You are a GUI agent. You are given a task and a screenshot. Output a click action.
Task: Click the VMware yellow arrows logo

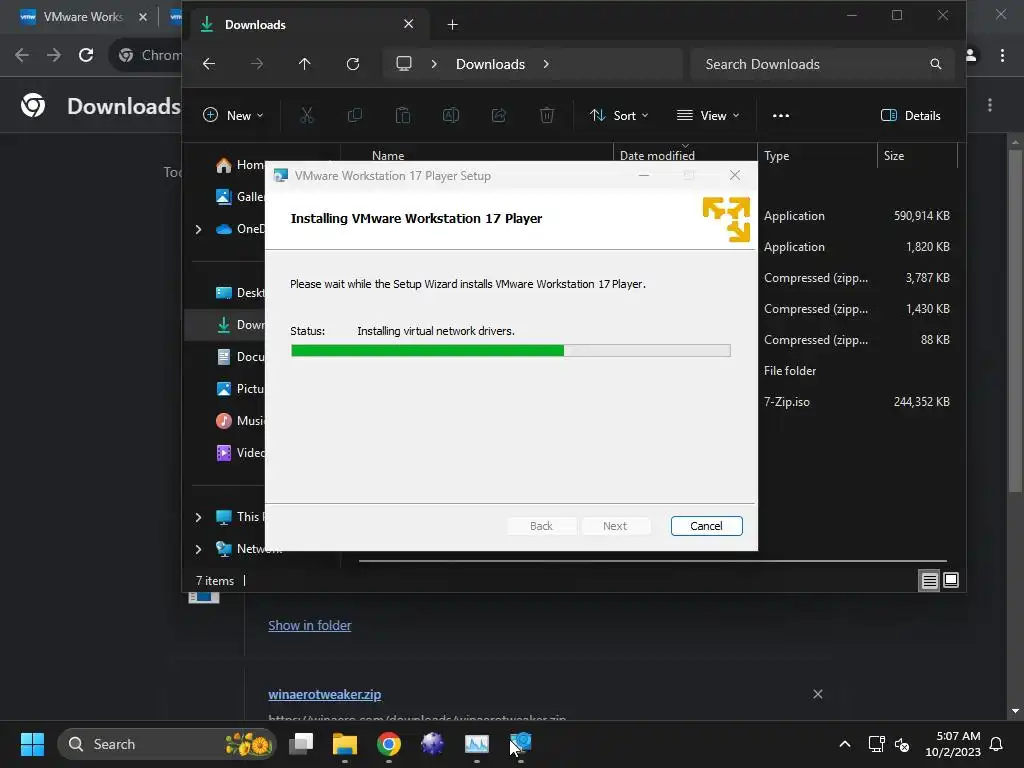pos(726,219)
